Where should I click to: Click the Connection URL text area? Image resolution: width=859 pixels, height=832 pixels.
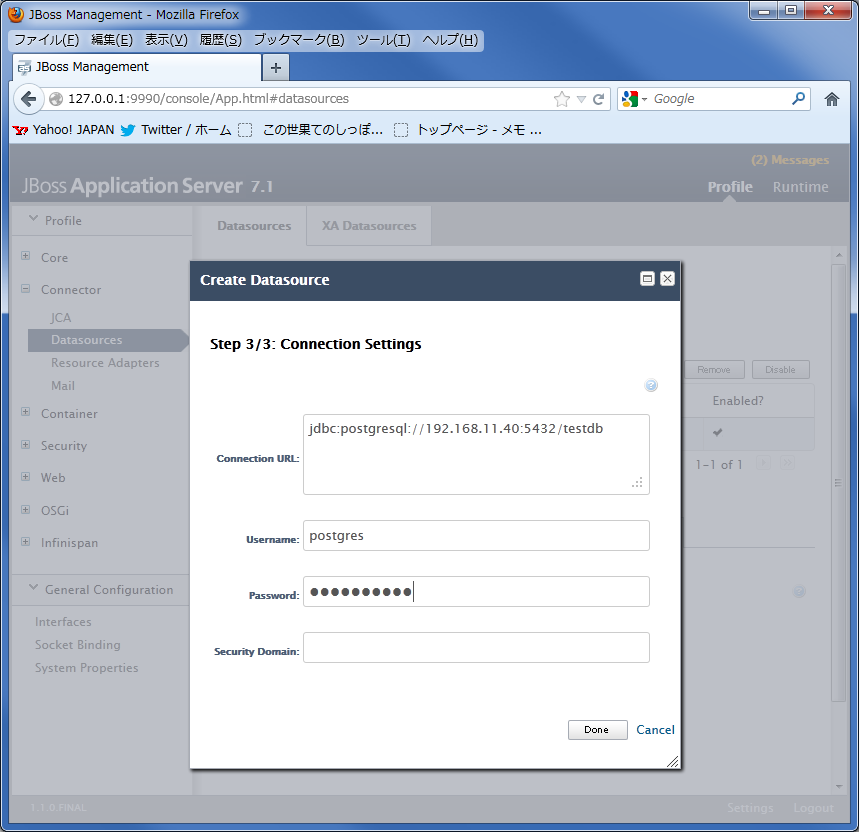click(476, 455)
